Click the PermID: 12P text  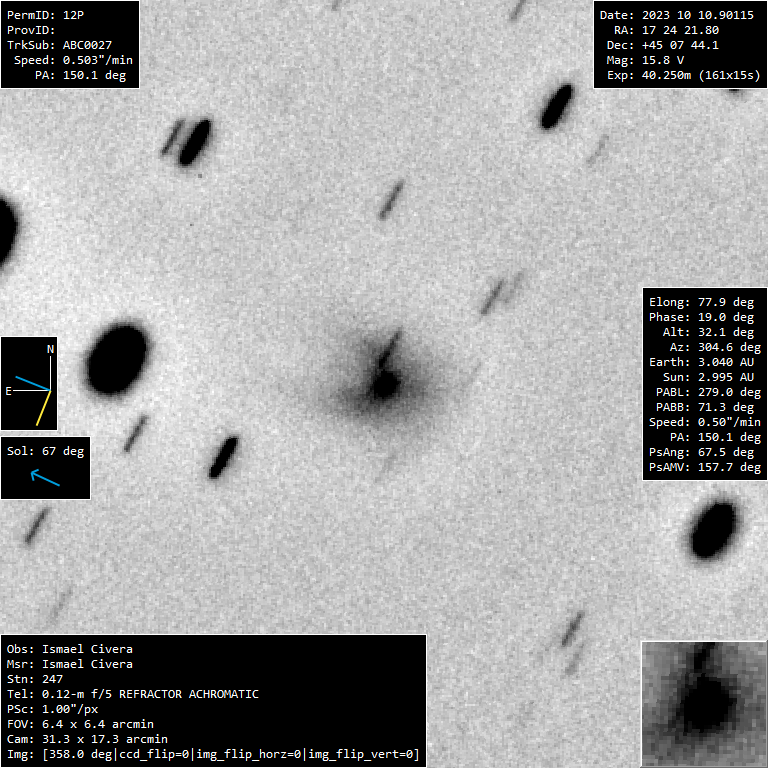tap(46, 15)
